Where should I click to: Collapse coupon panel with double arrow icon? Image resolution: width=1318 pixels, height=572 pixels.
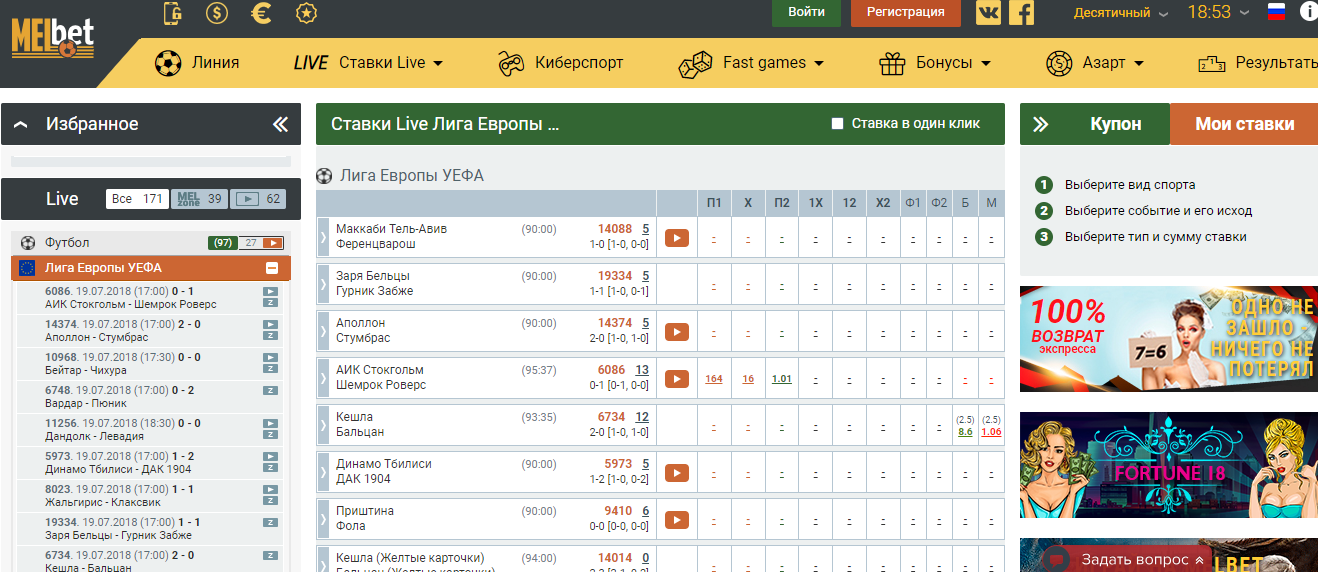pyautogui.click(x=1041, y=125)
